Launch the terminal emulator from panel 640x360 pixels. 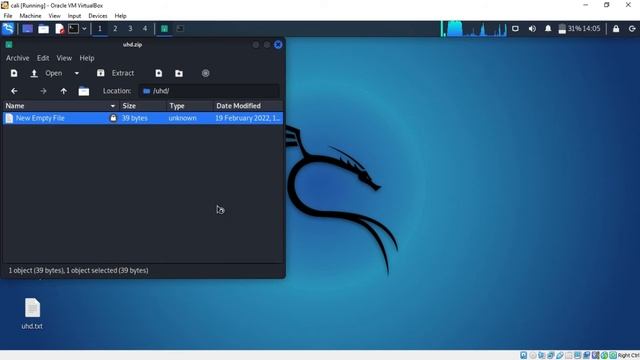[x=73, y=29]
